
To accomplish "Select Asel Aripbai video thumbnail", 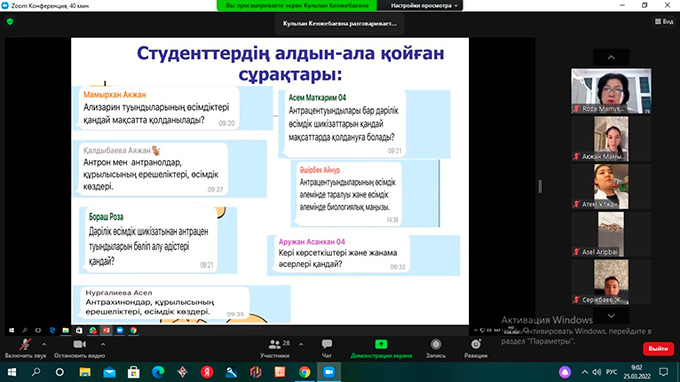I will coord(611,234).
